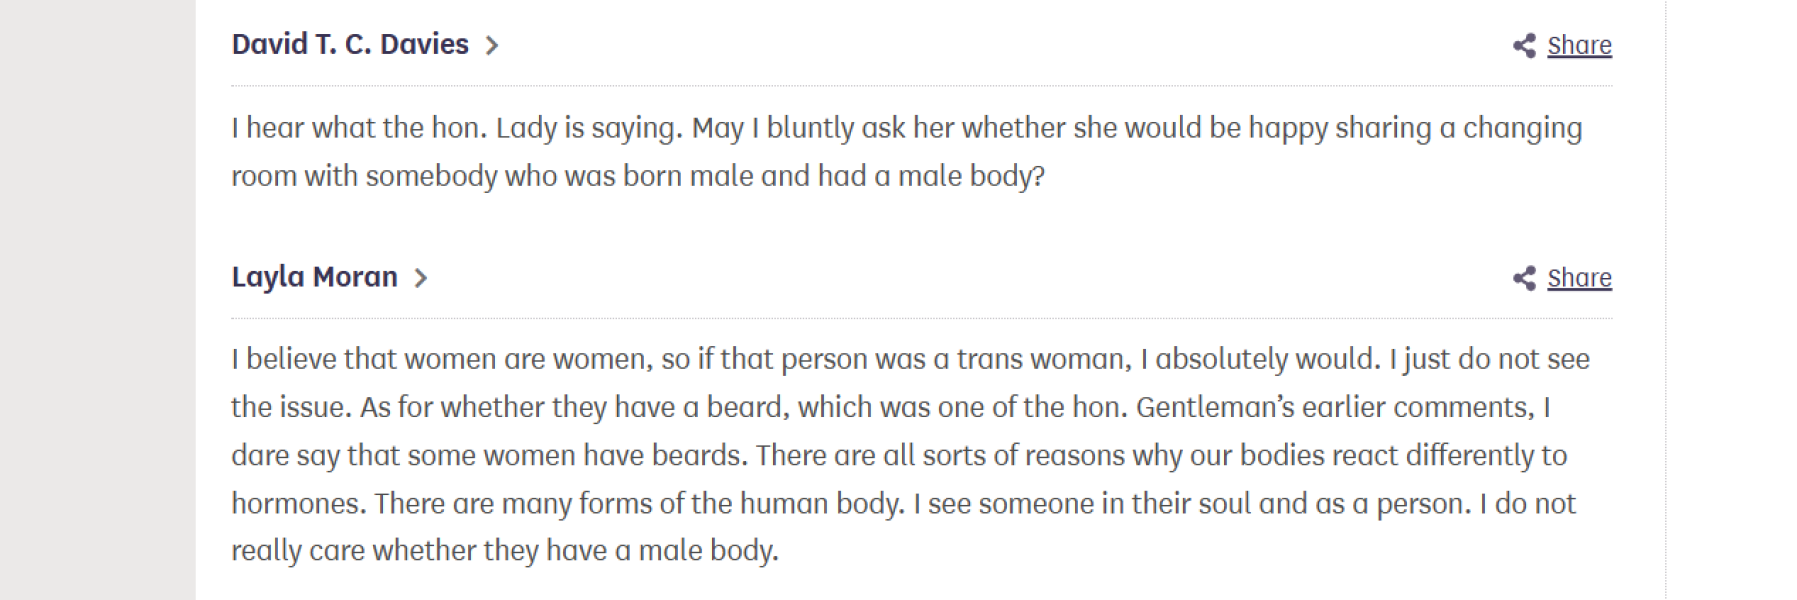The image size is (1797, 600).
Task: Open David T. C. Davies member profile
Action: [x=350, y=45]
